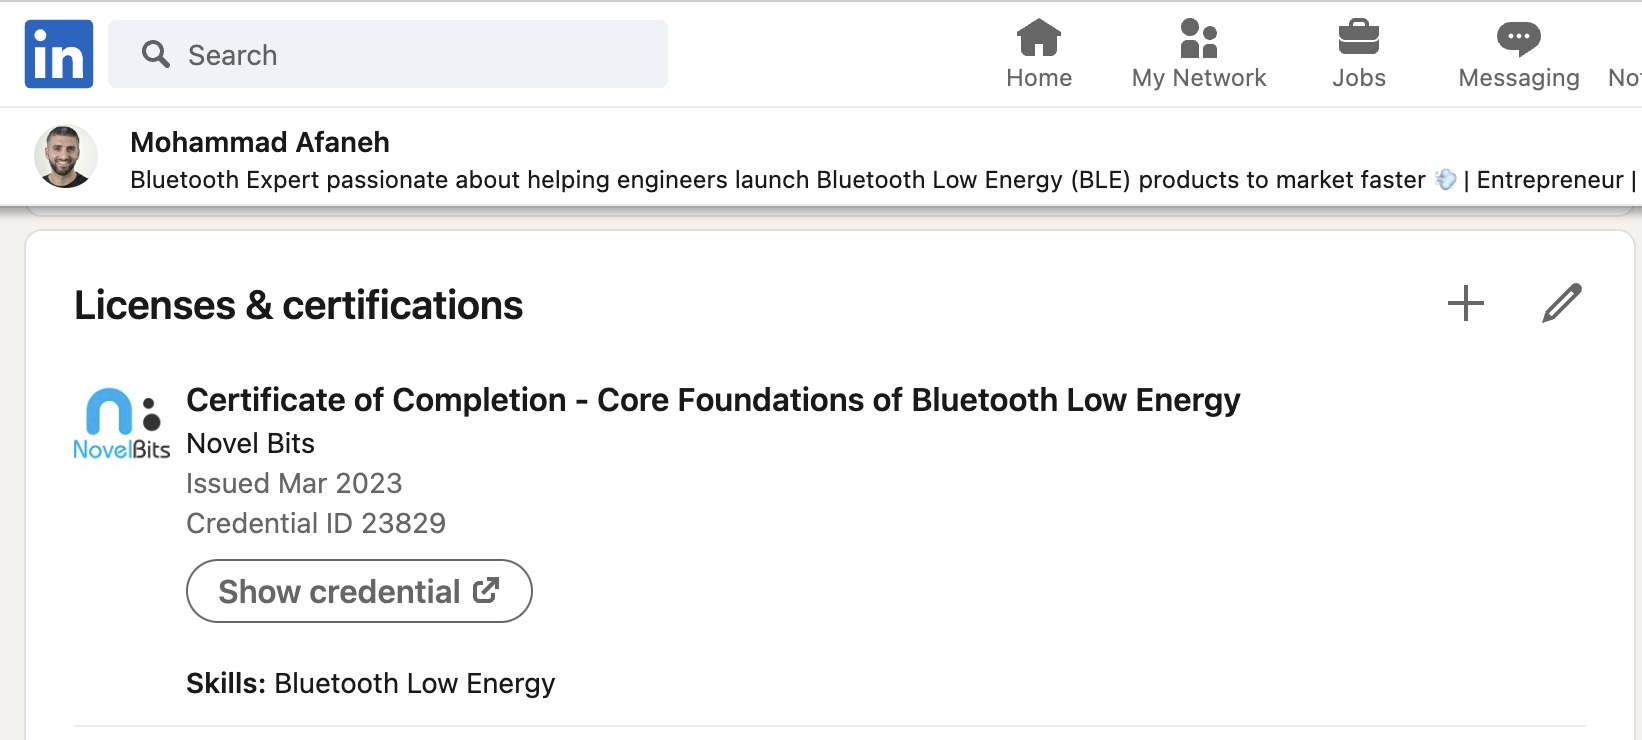Edit certifications with the pencil icon
The width and height of the screenshot is (1642, 740).
coord(1562,303)
